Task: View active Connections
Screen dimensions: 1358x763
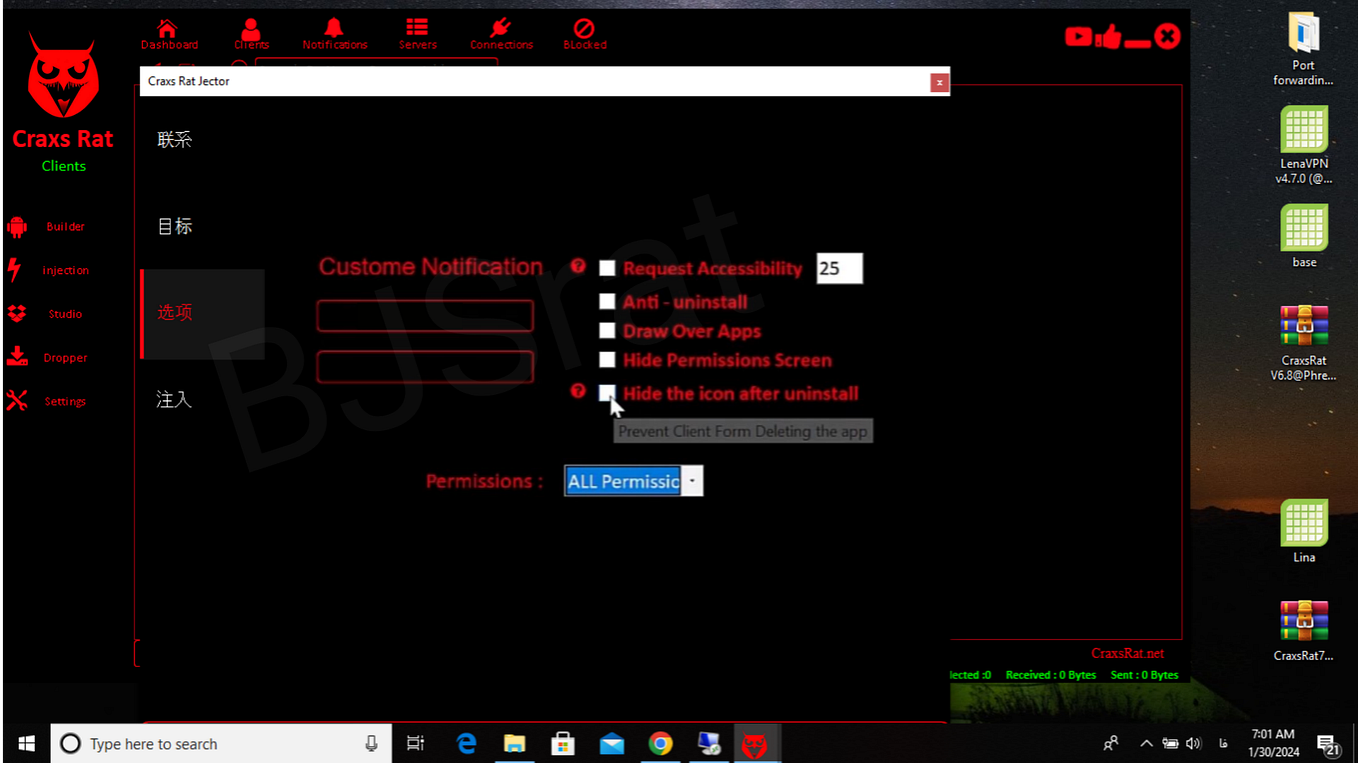Action: 501,32
